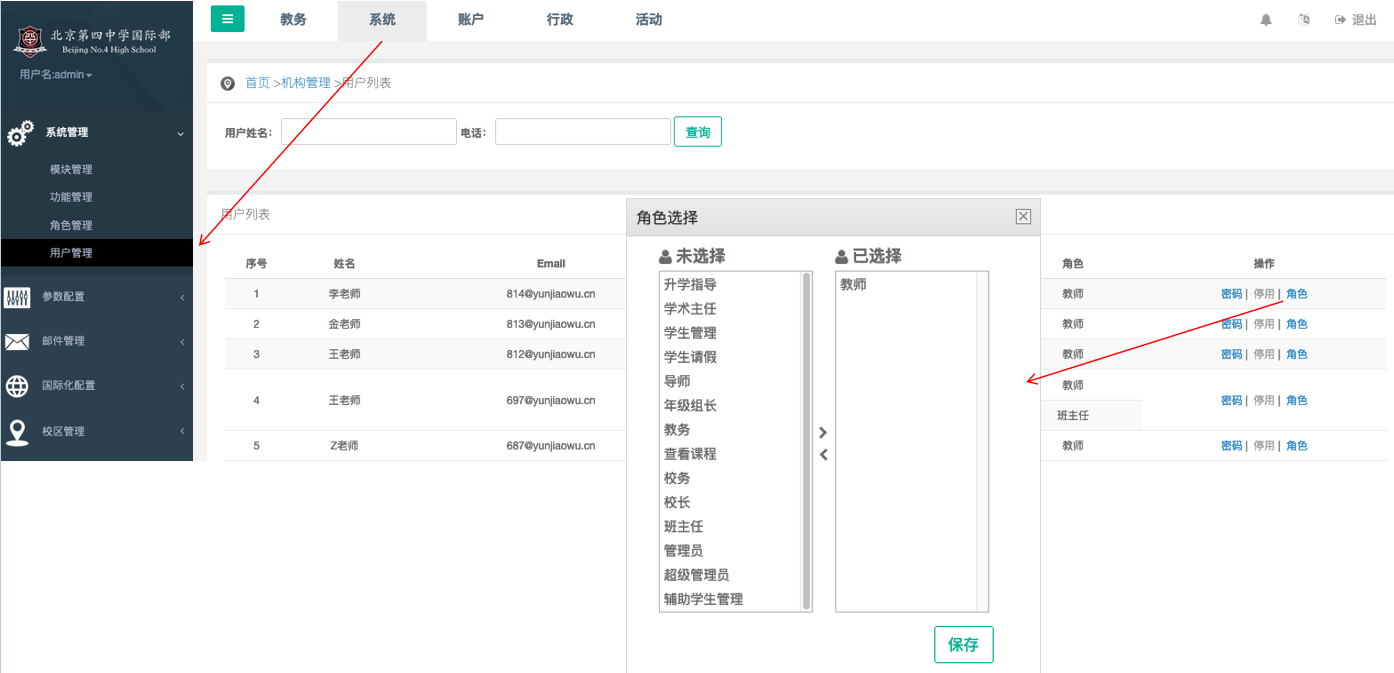Viewport: 1394px width, 673px height.
Task: Click the 已选择 list scrollbar
Action: (x=982, y=441)
